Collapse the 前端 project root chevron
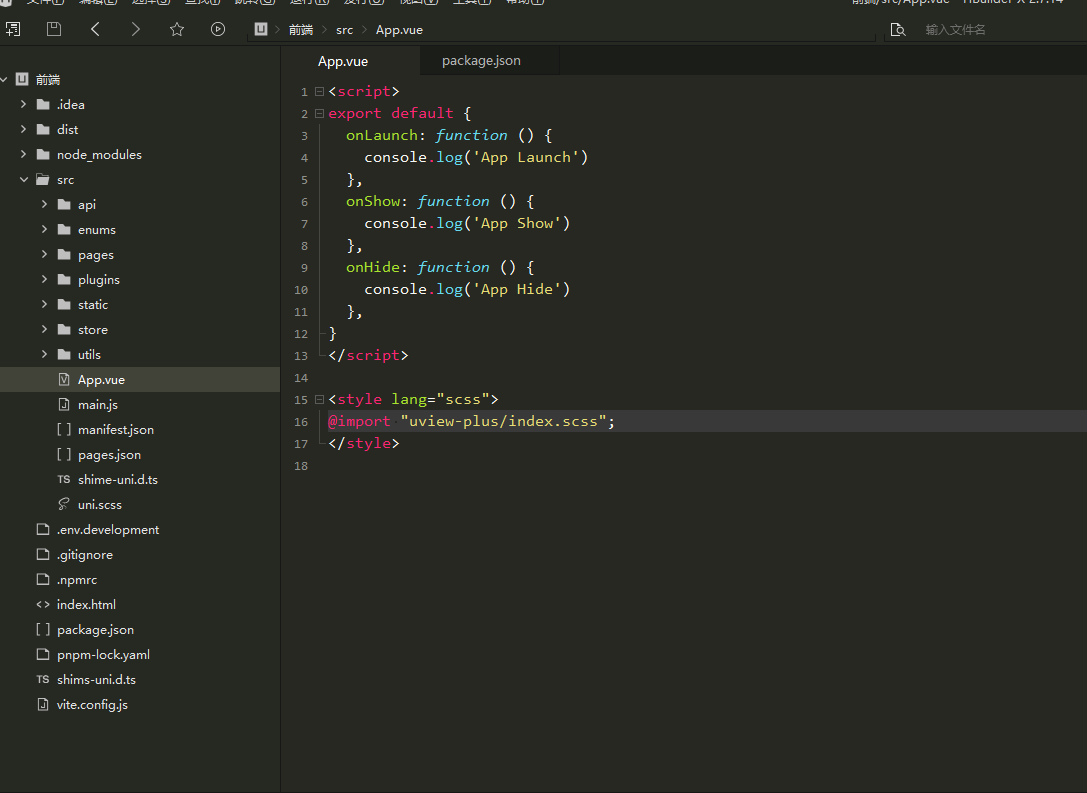Screen dimensions: 1087x793 [3, 80]
